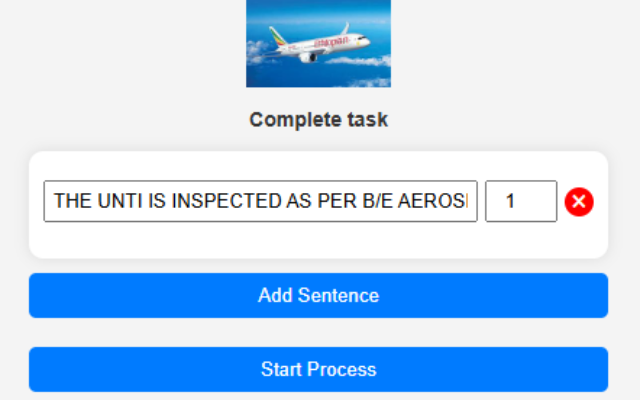Click the Add Sentence button
Screen dimensions: 640x400
[x=318, y=296]
